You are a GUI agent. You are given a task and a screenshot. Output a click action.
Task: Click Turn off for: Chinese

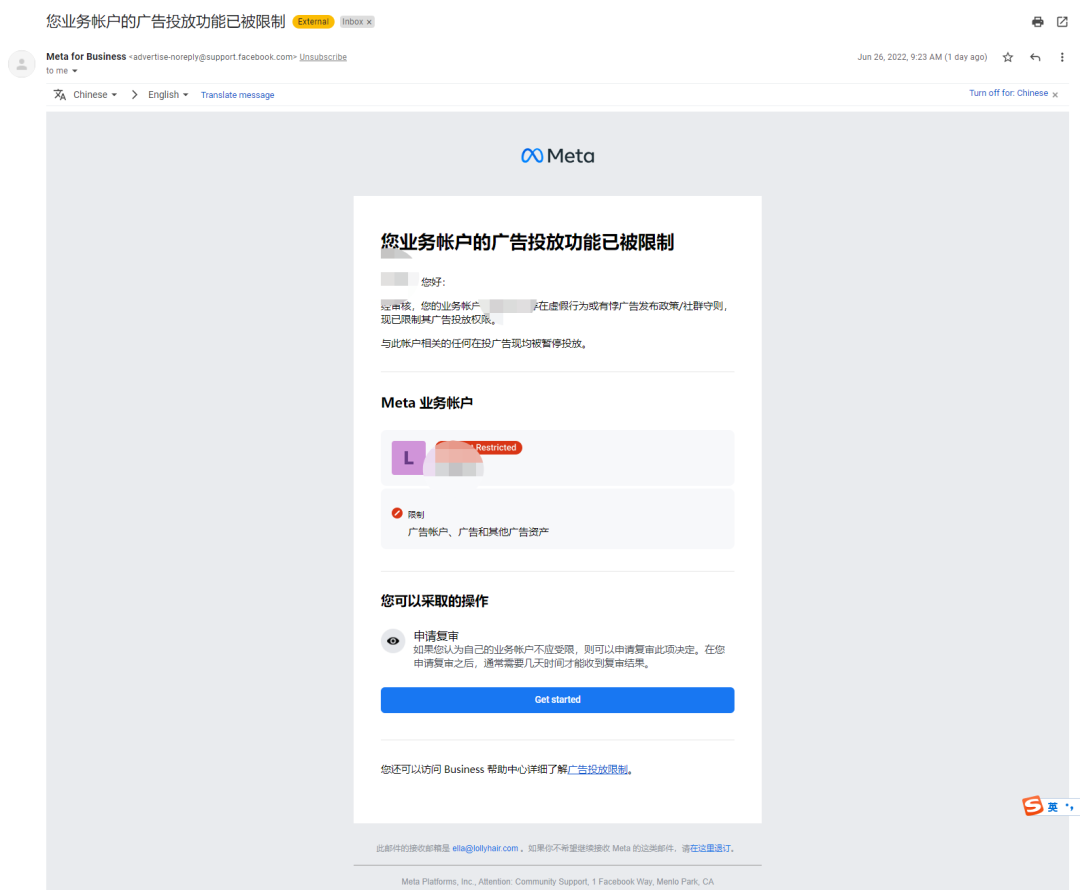click(1008, 93)
